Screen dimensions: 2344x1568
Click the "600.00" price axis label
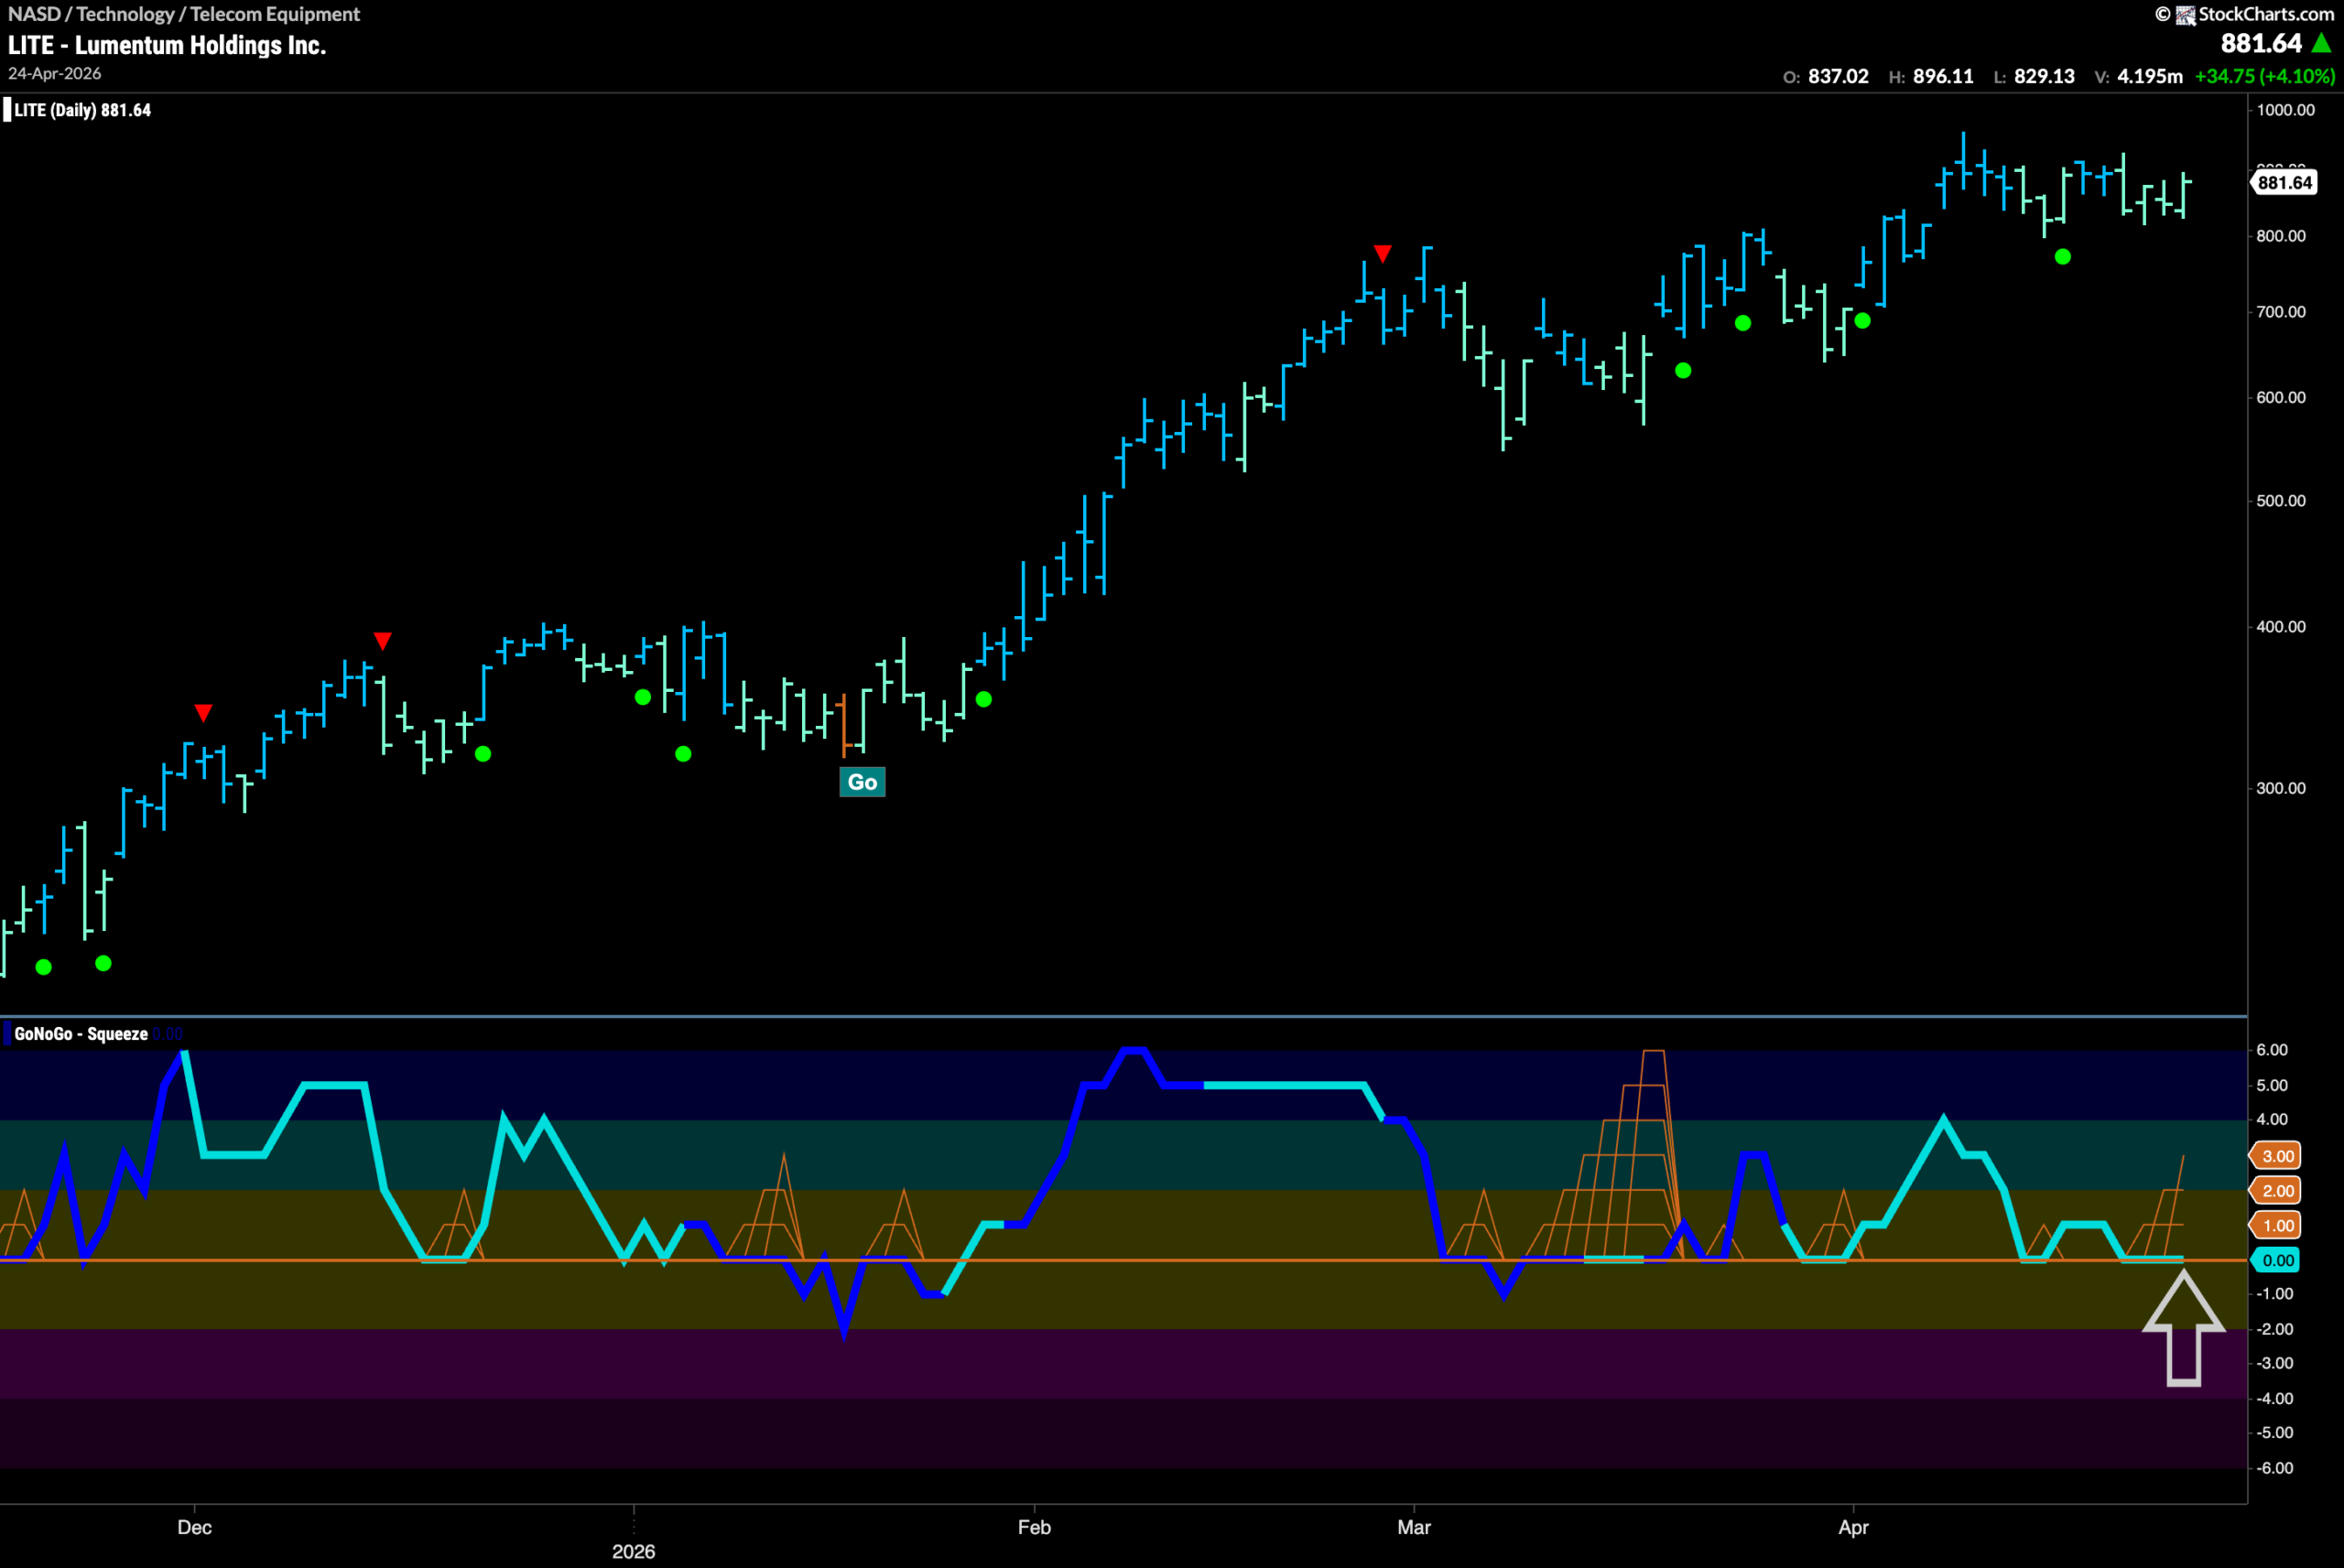tap(2281, 397)
